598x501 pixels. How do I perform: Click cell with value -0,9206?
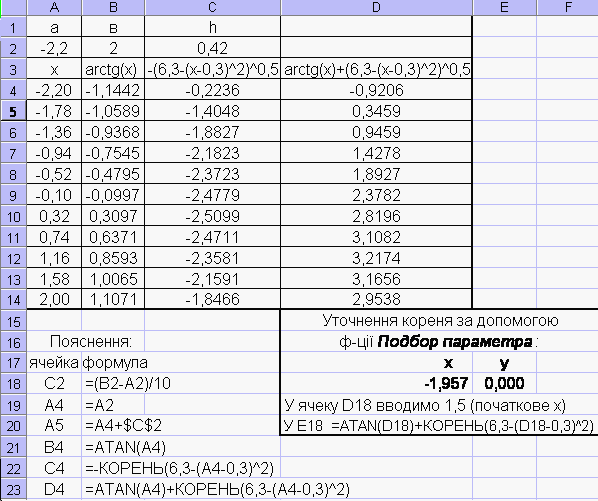click(376, 90)
